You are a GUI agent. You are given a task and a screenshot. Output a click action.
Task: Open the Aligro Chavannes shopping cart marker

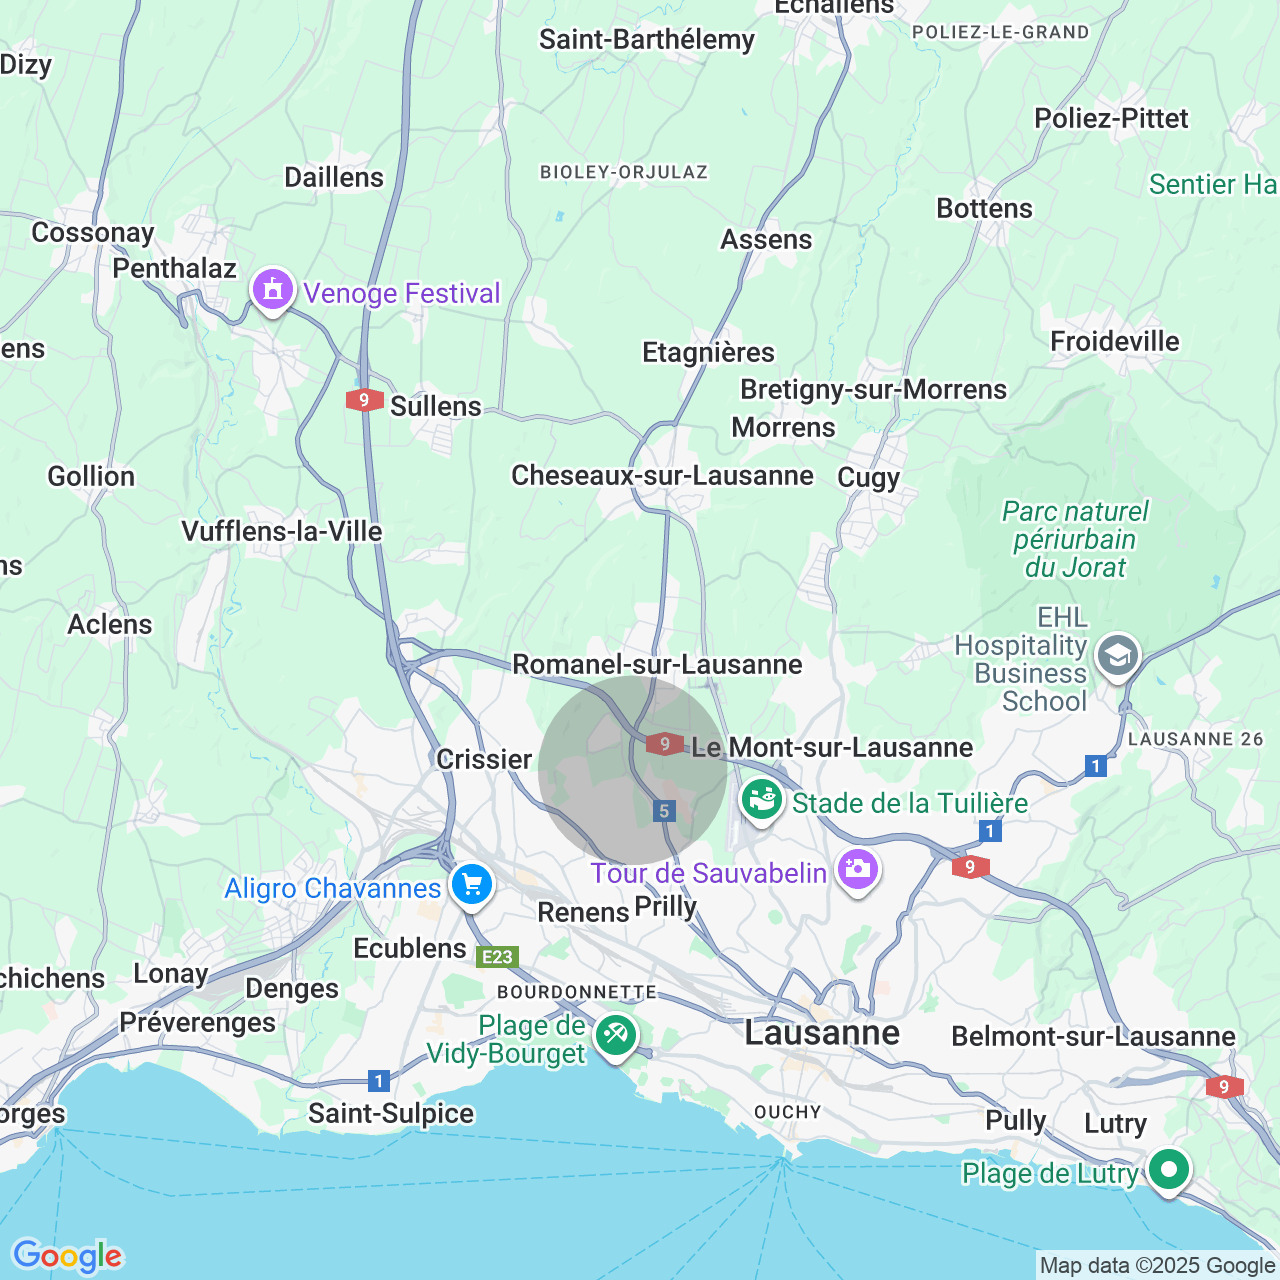click(471, 887)
